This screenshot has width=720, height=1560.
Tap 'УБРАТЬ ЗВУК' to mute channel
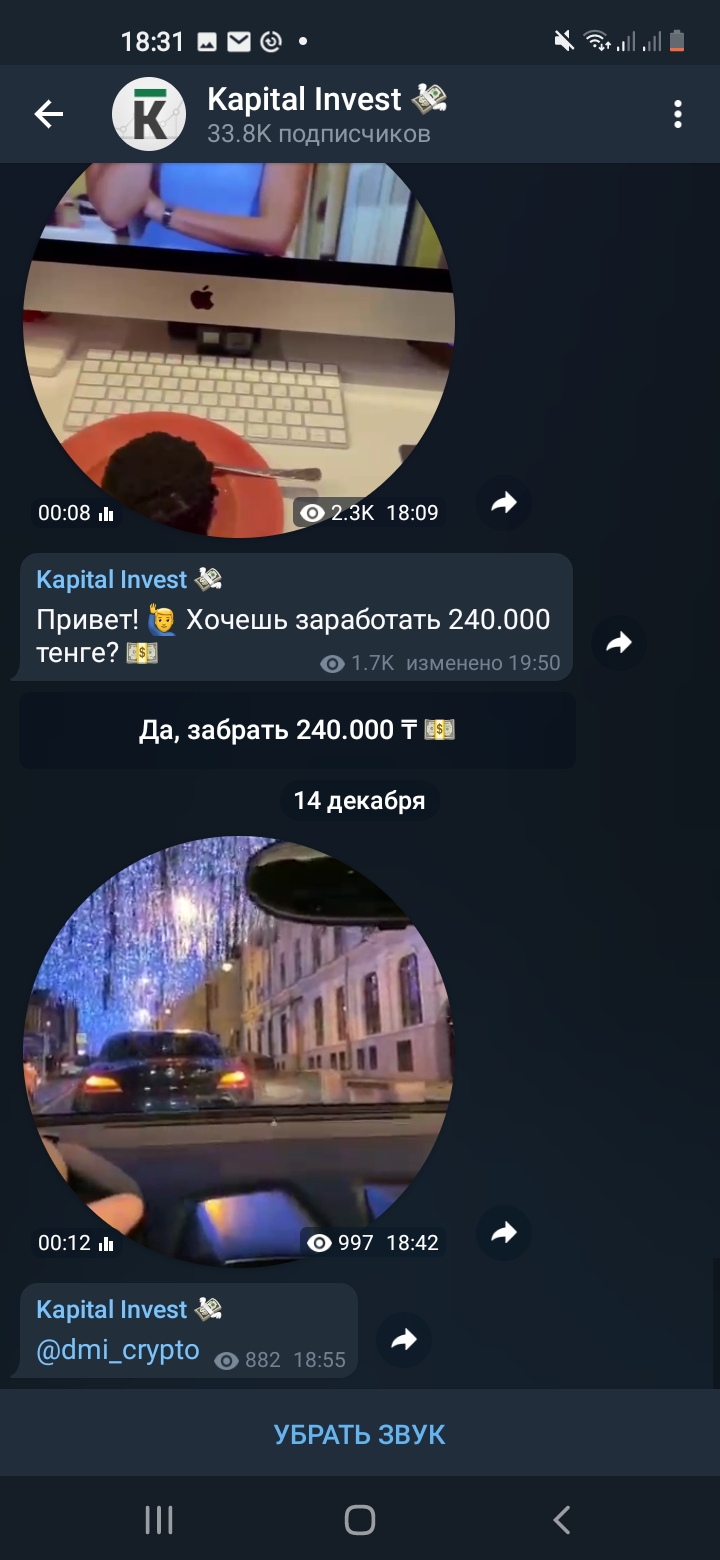click(360, 1434)
